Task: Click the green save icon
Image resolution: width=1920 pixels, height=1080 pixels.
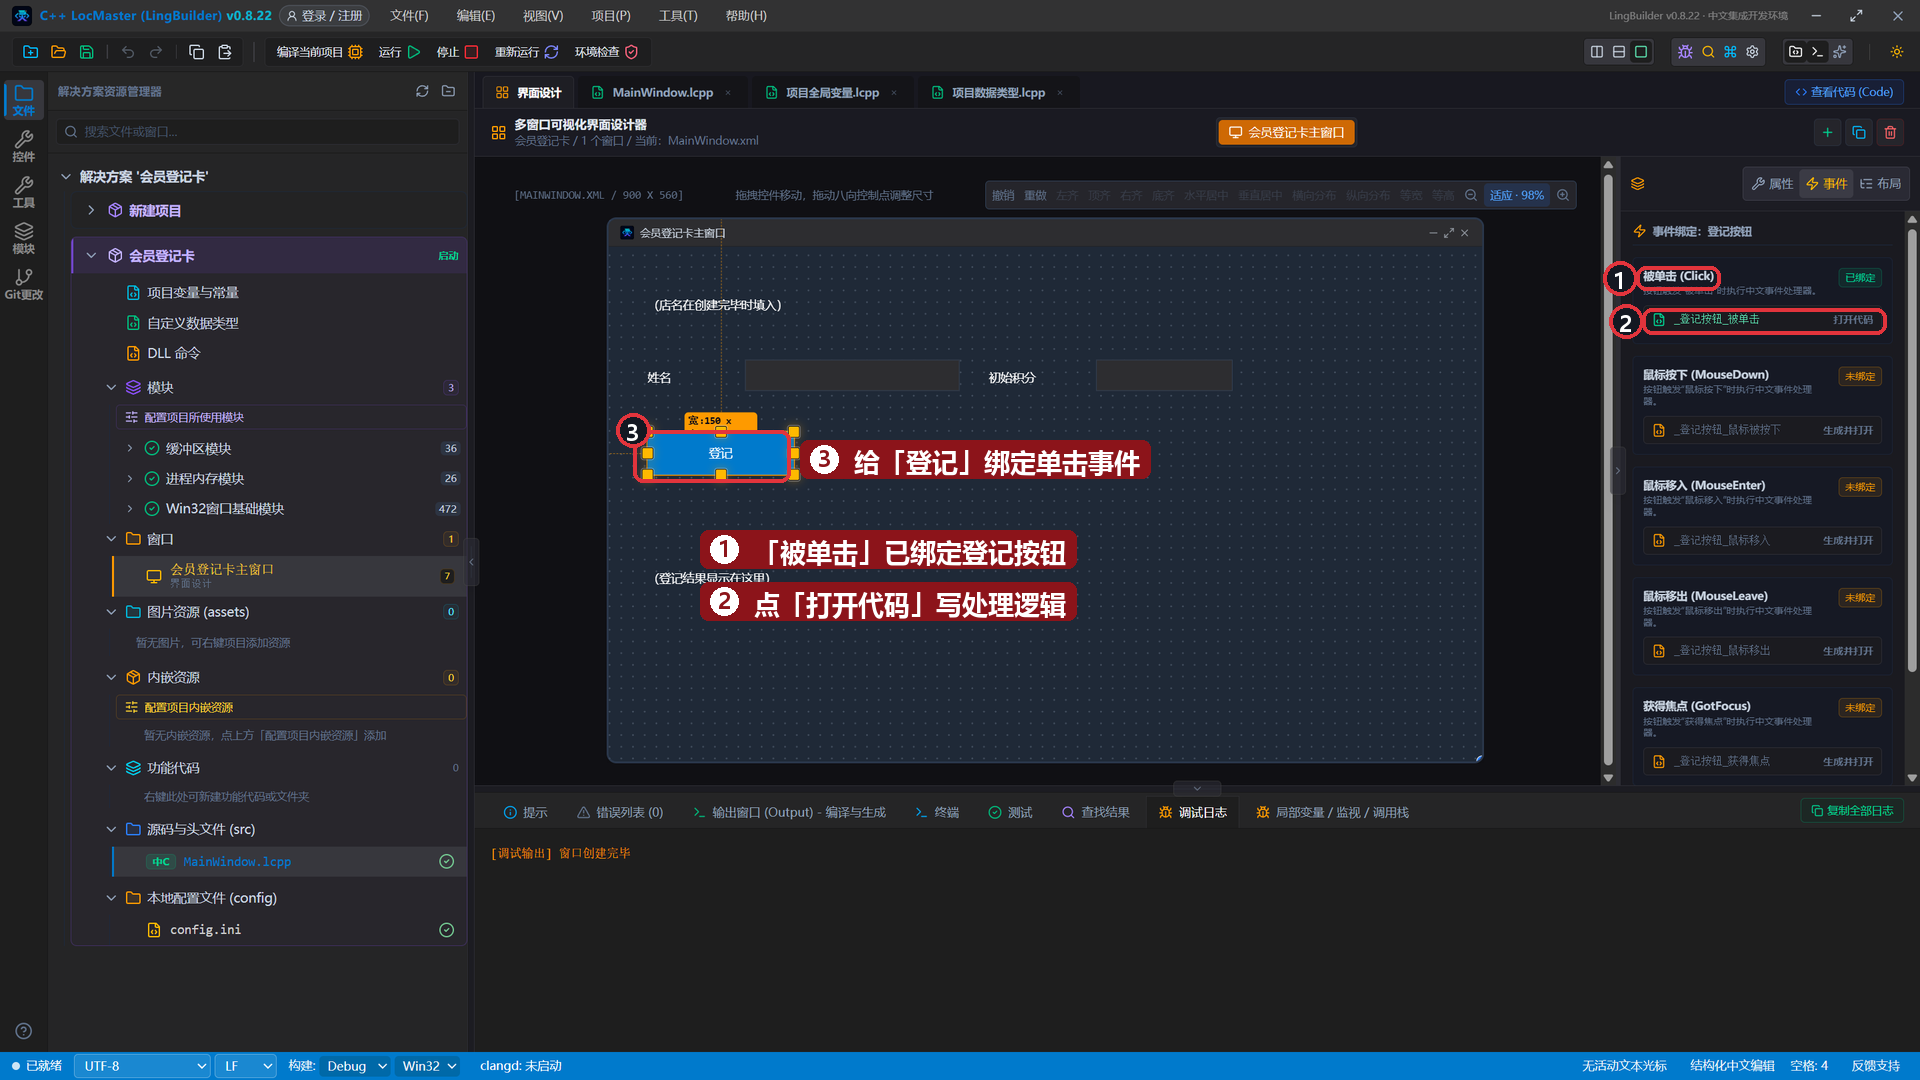Action: pyautogui.click(x=87, y=52)
